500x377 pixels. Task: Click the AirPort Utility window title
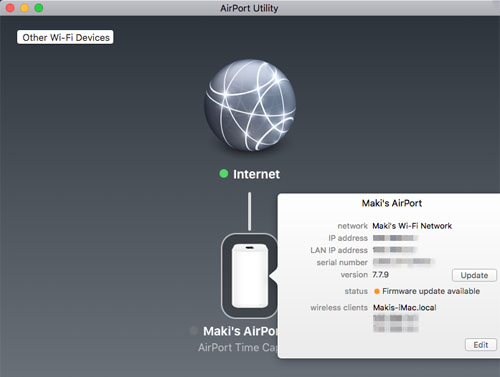click(x=249, y=8)
